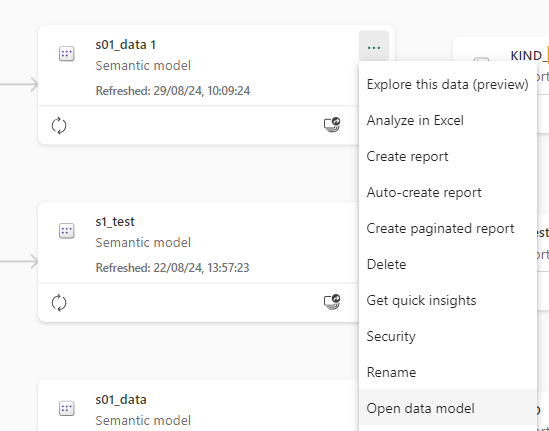Screen dimensions: 549x431
Task: Click the semantic model icon beside s01_data 1
Action: [67, 54]
